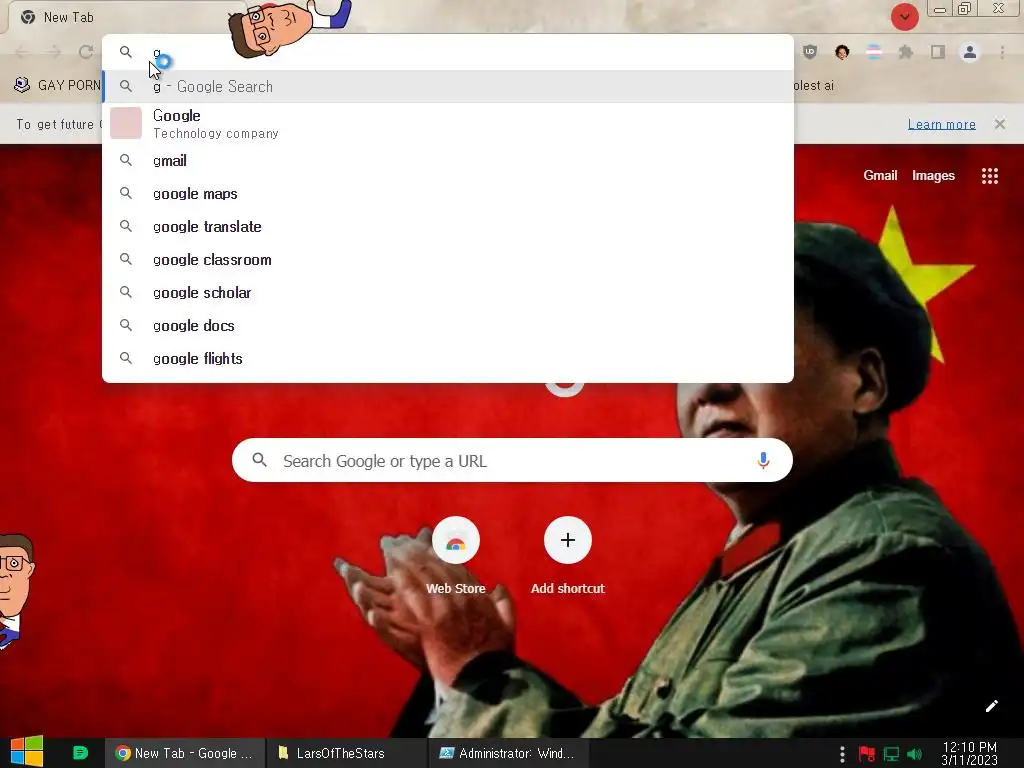
Task: Open the Google apps grid
Action: coord(989,176)
